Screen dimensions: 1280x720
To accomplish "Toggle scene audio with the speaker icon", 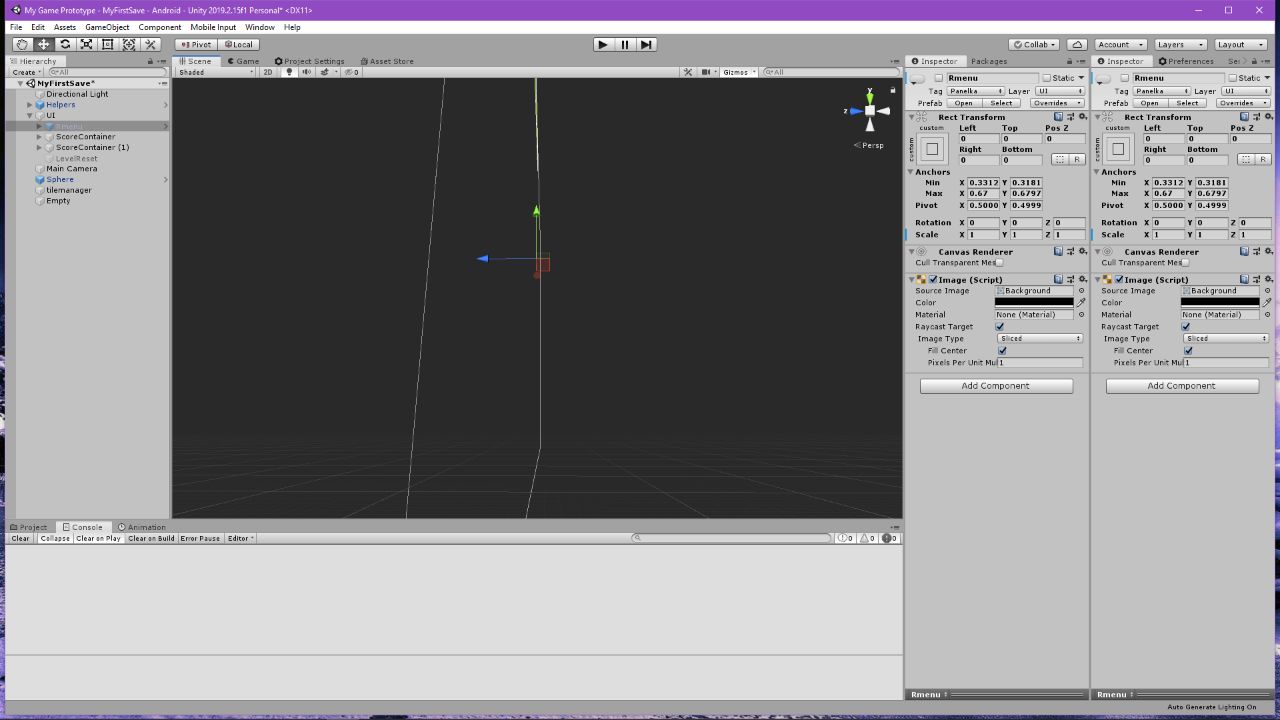I will click(x=306, y=72).
